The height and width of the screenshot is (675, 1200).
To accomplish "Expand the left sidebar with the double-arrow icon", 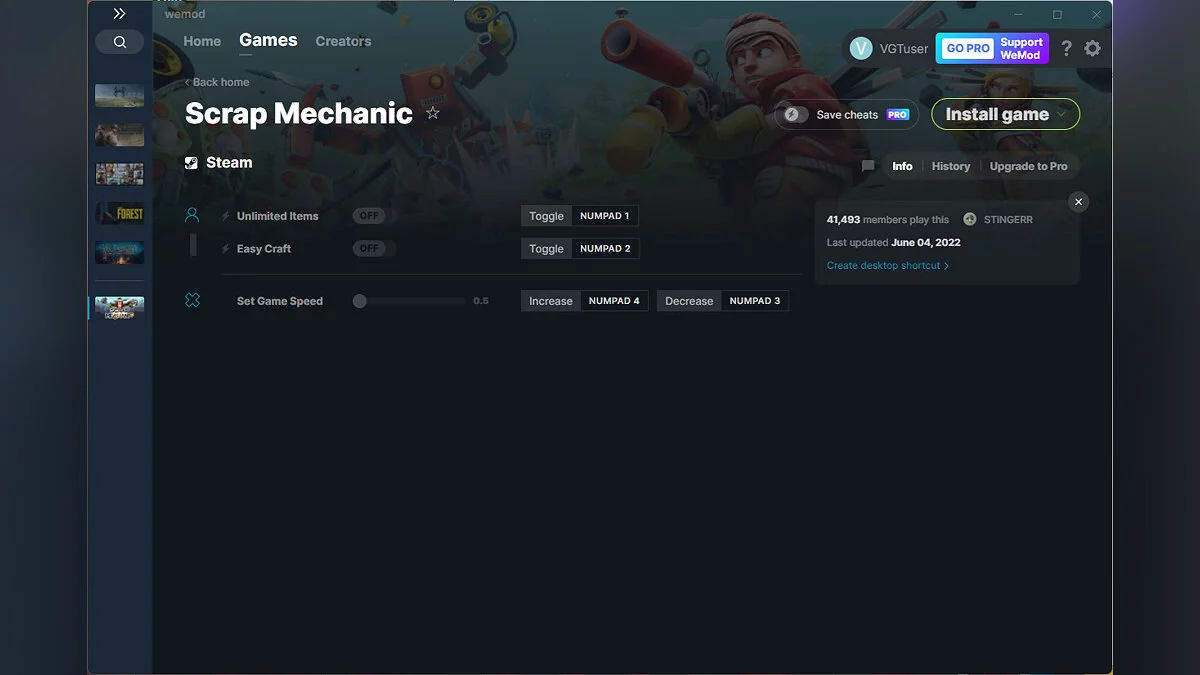I will pyautogui.click(x=119, y=13).
